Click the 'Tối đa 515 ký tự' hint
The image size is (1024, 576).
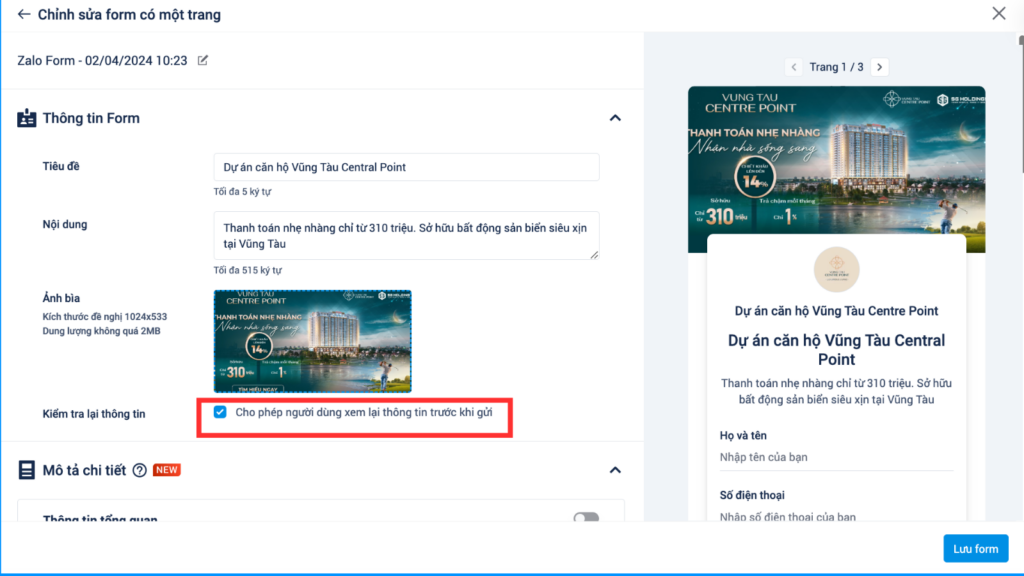click(x=248, y=270)
